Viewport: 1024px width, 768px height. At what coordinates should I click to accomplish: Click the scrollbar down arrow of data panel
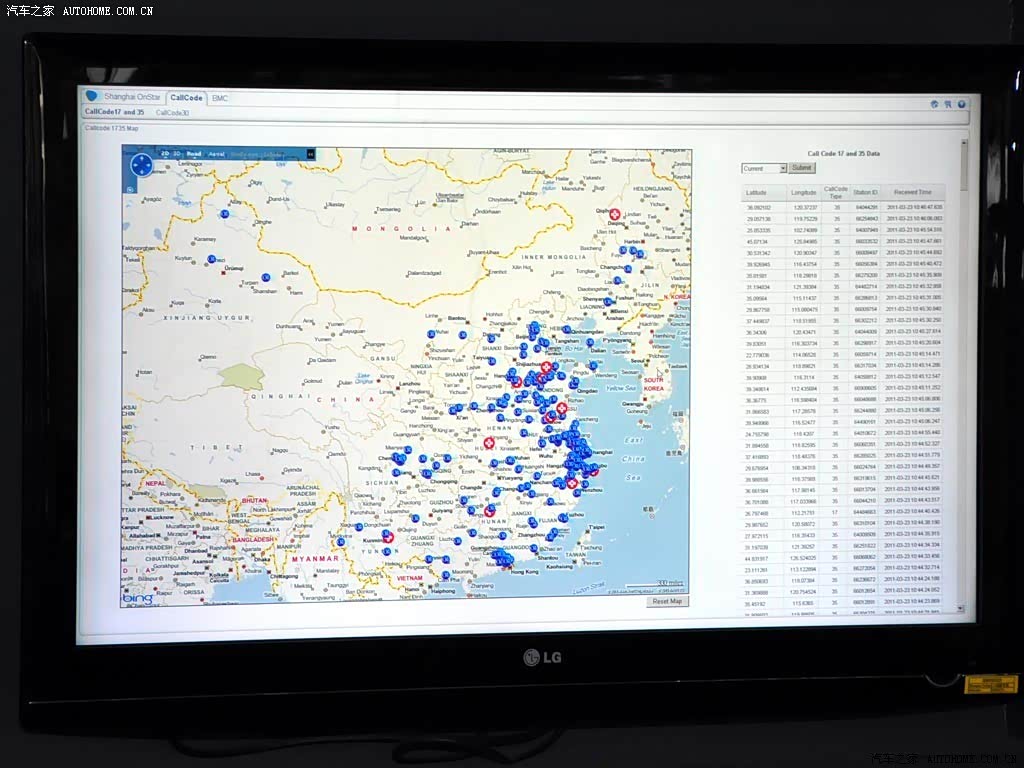[961, 609]
